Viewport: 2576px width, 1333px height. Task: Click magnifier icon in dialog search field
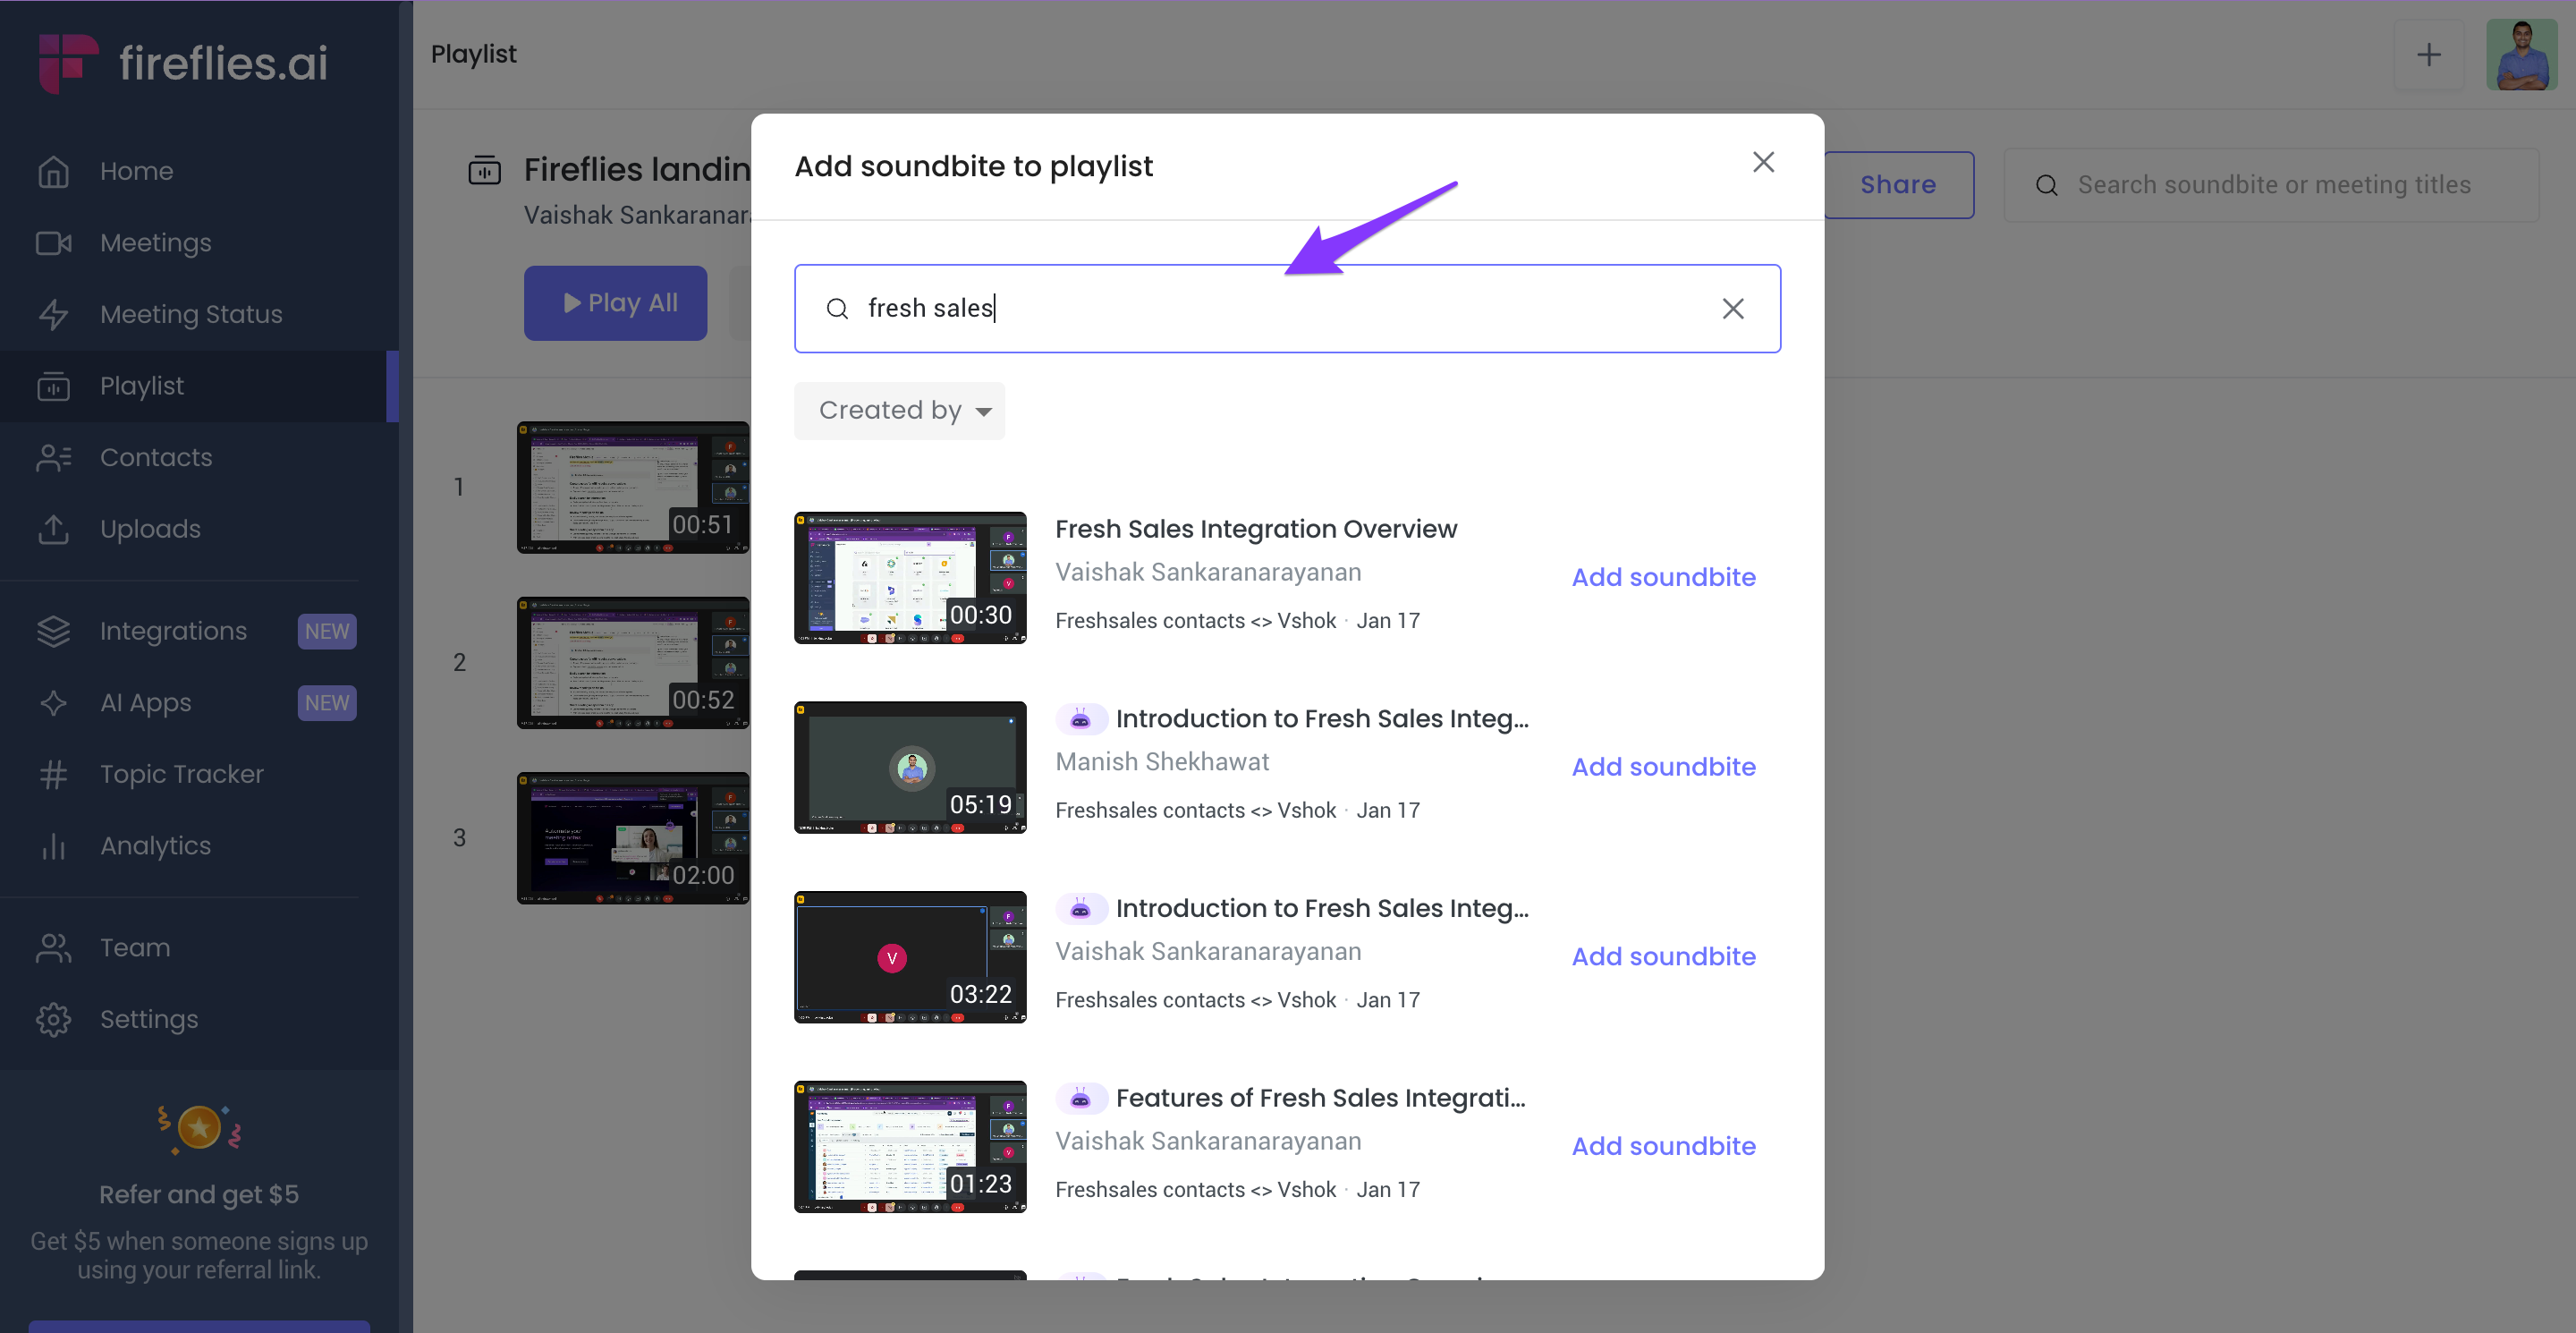click(x=837, y=309)
